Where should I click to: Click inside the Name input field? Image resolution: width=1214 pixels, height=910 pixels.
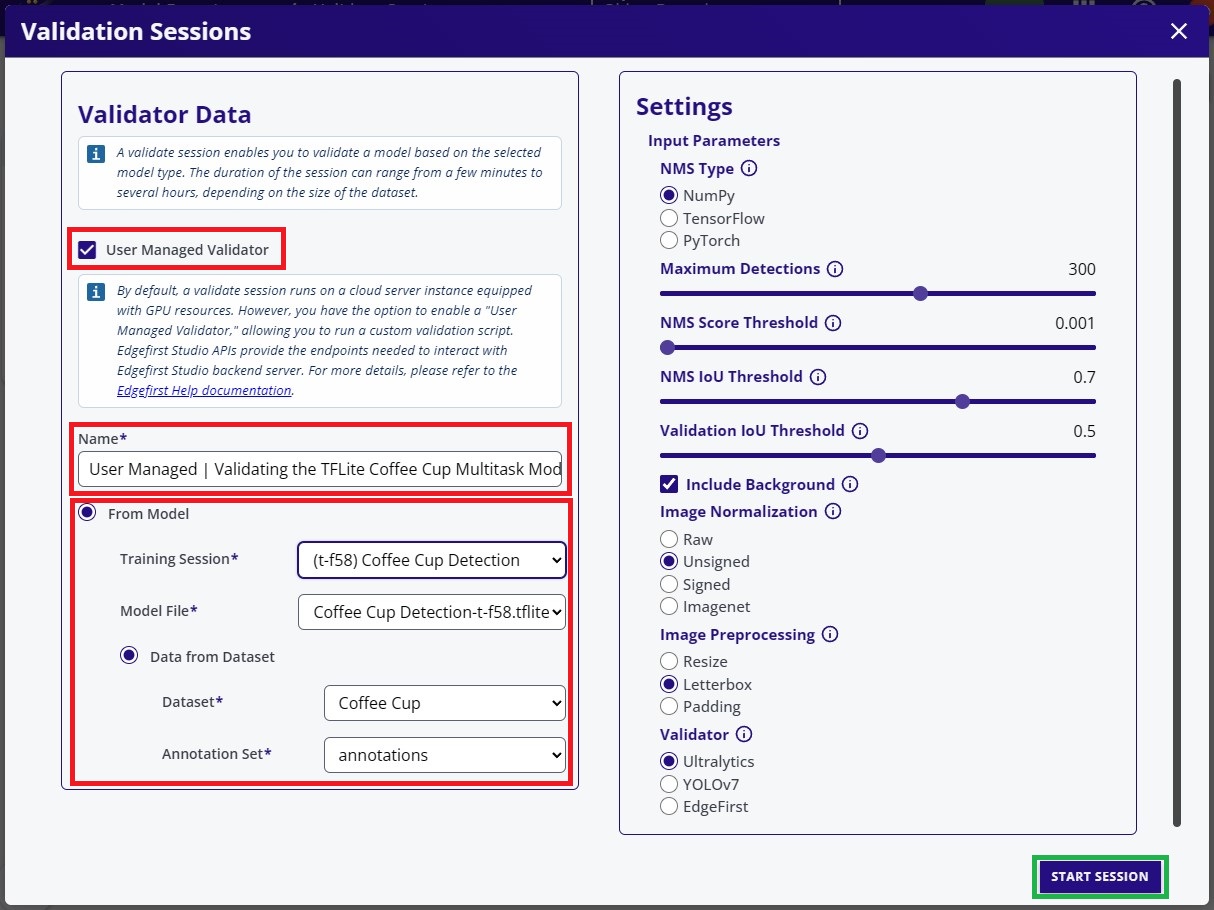click(320, 468)
